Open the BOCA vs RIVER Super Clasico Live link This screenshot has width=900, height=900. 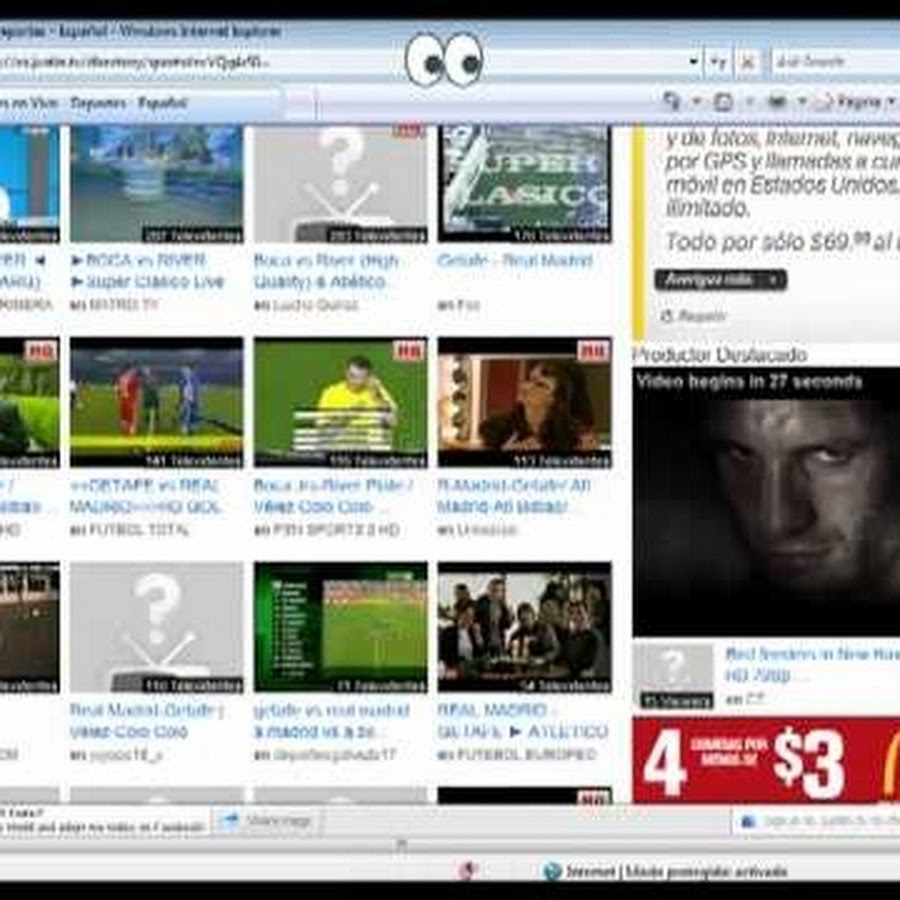(148, 271)
